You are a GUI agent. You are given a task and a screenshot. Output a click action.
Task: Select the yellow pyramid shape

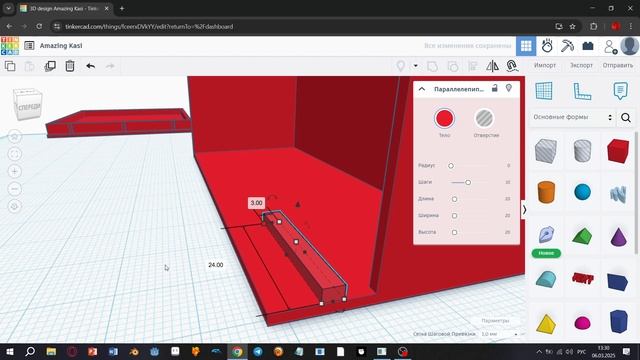(546, 324)
